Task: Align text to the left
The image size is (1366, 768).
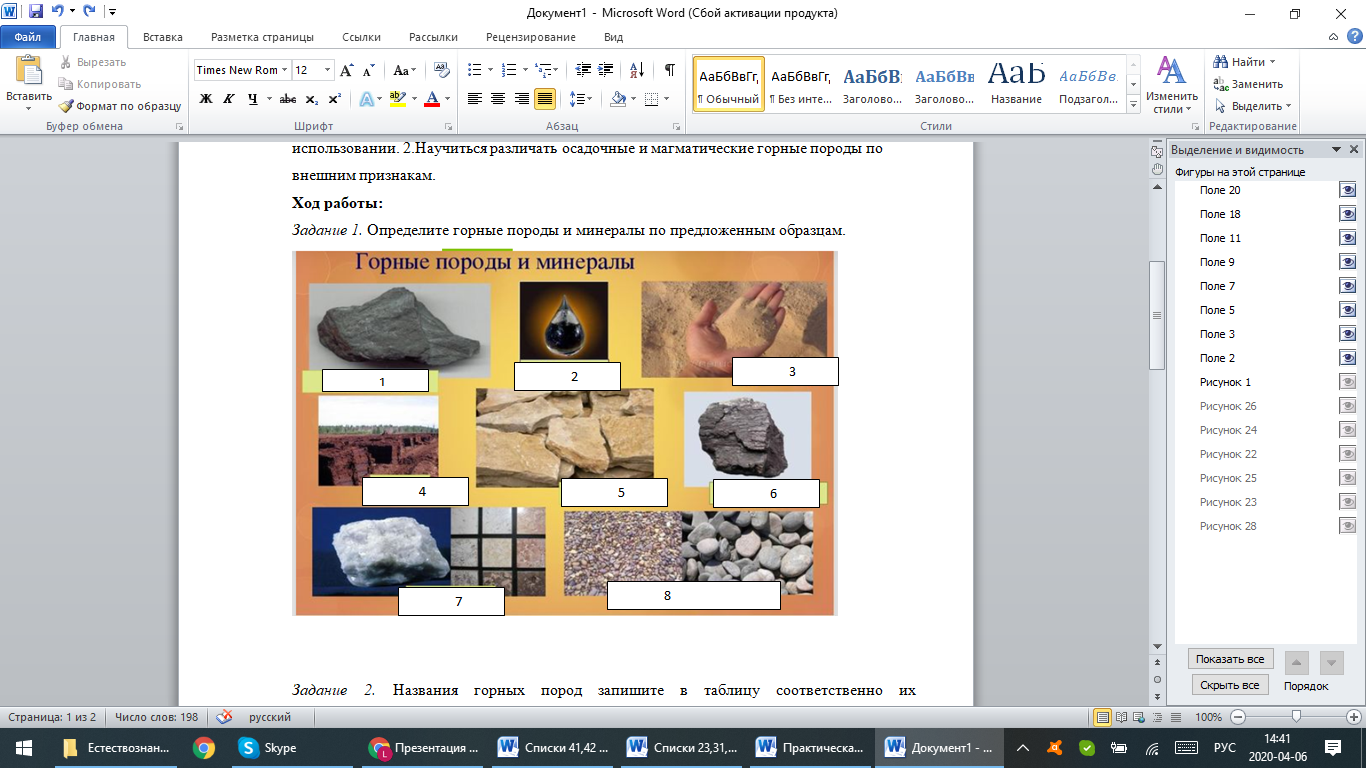Action: tap(474, 98)
